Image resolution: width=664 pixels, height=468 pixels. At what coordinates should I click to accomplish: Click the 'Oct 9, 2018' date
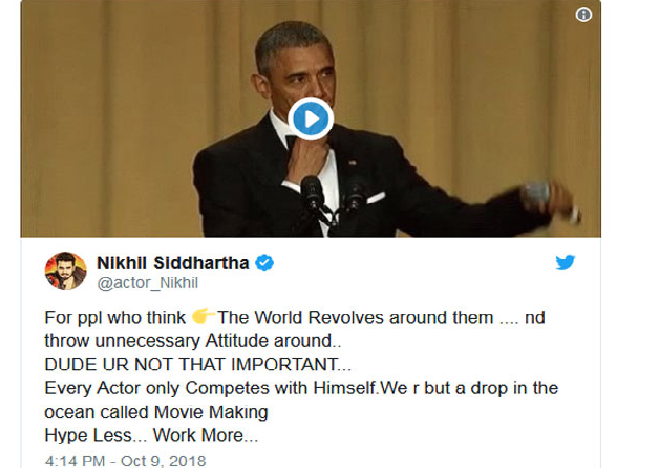pyautogui.click(x=163, y=461)
